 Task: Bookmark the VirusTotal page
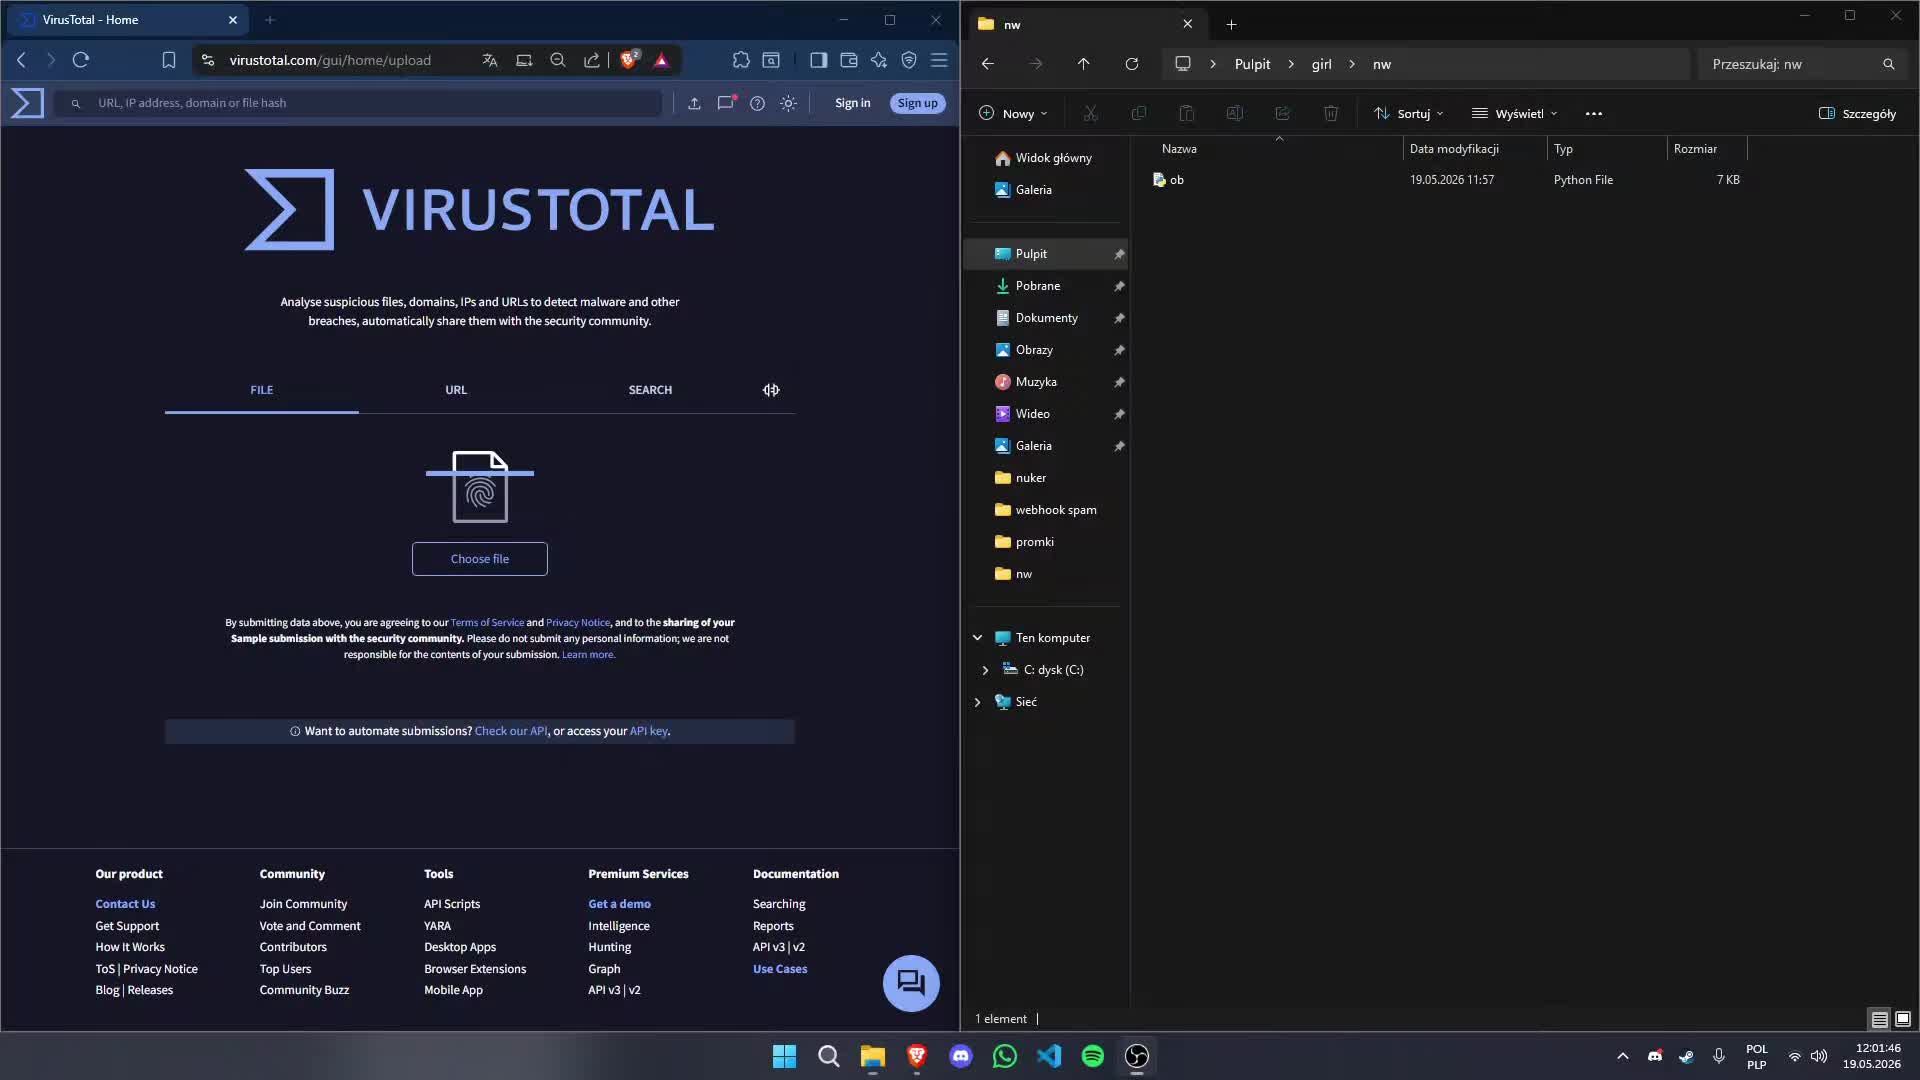169,60
